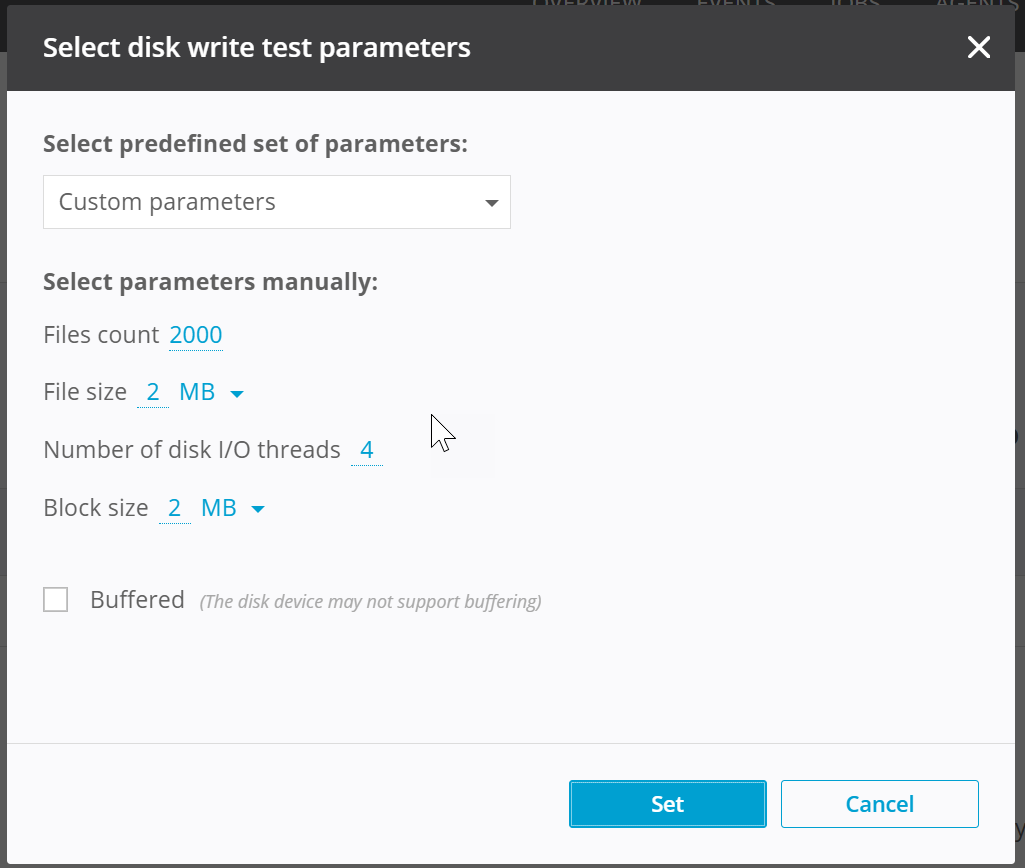The image size is (1025, 868).
Task: Click the caret arrow beside Block size MB
Action: (258, 510)
